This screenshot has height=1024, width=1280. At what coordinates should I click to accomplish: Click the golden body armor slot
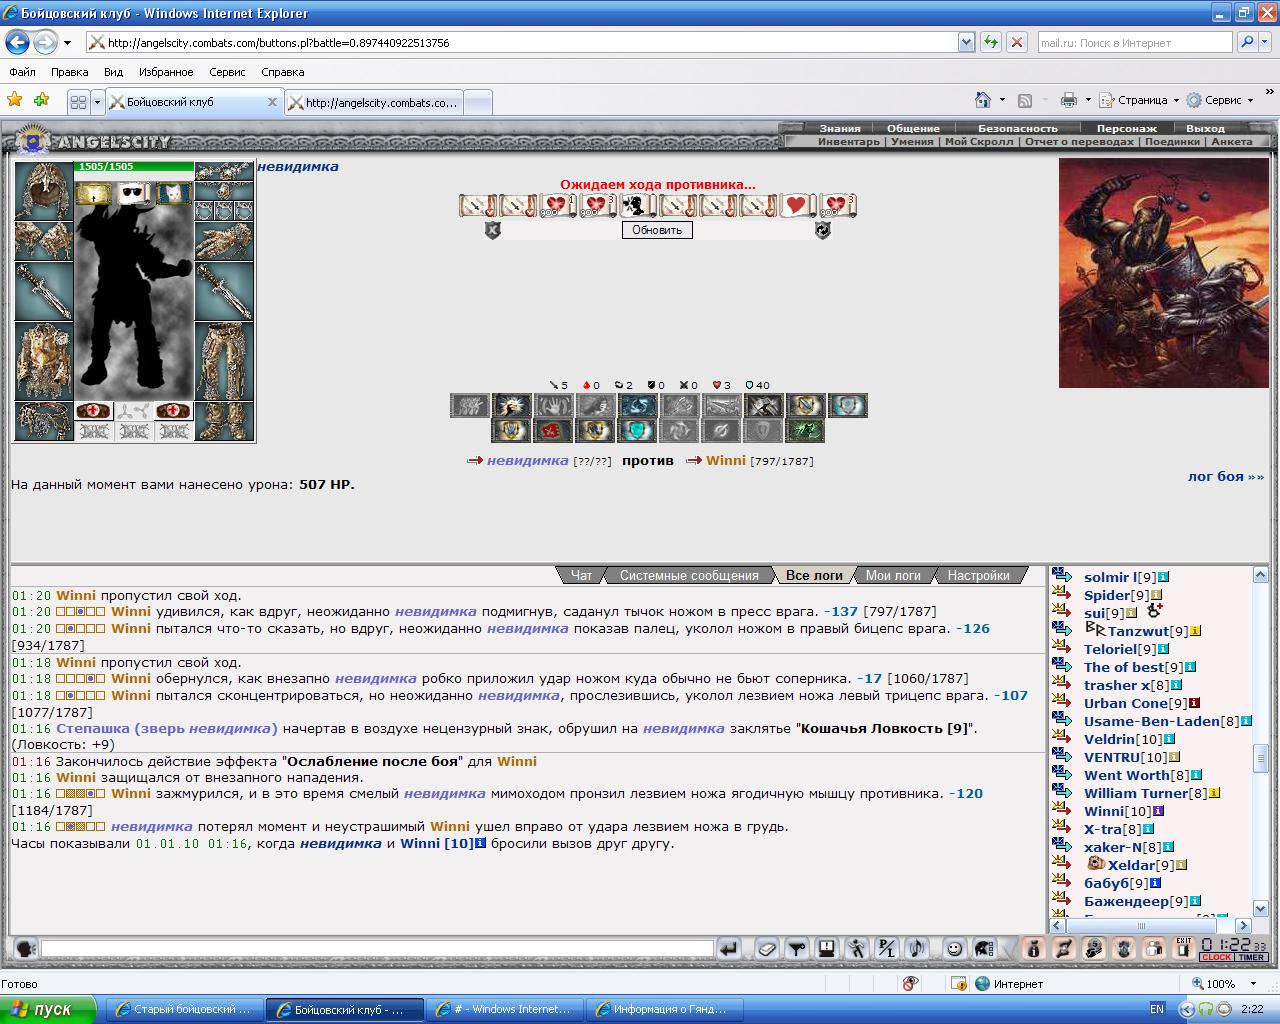[x=44, y=360]
